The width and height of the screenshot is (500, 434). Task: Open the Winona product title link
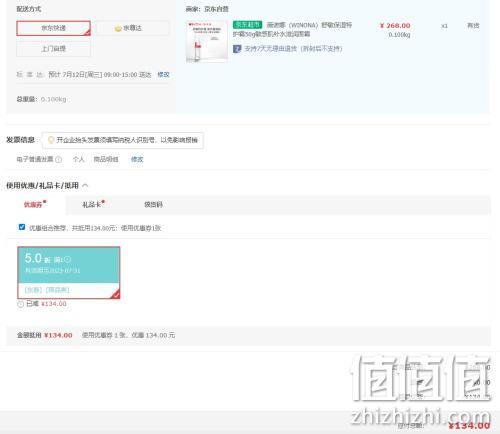tap(292, 29)
